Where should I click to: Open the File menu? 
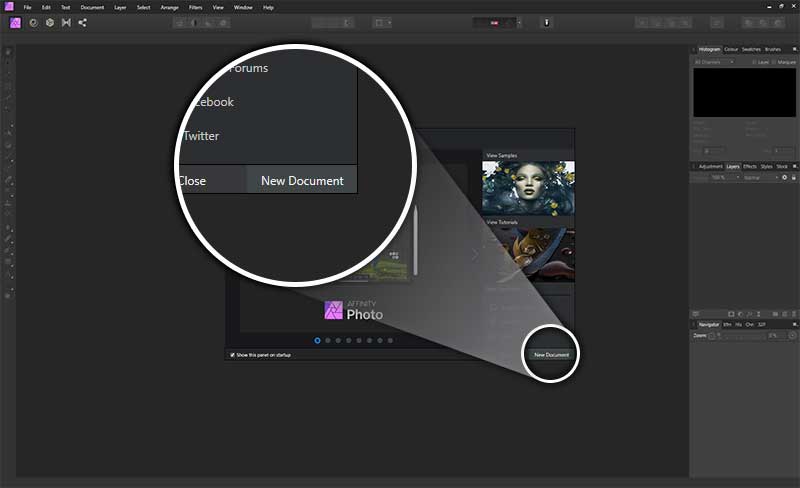(x=28, y=8)
